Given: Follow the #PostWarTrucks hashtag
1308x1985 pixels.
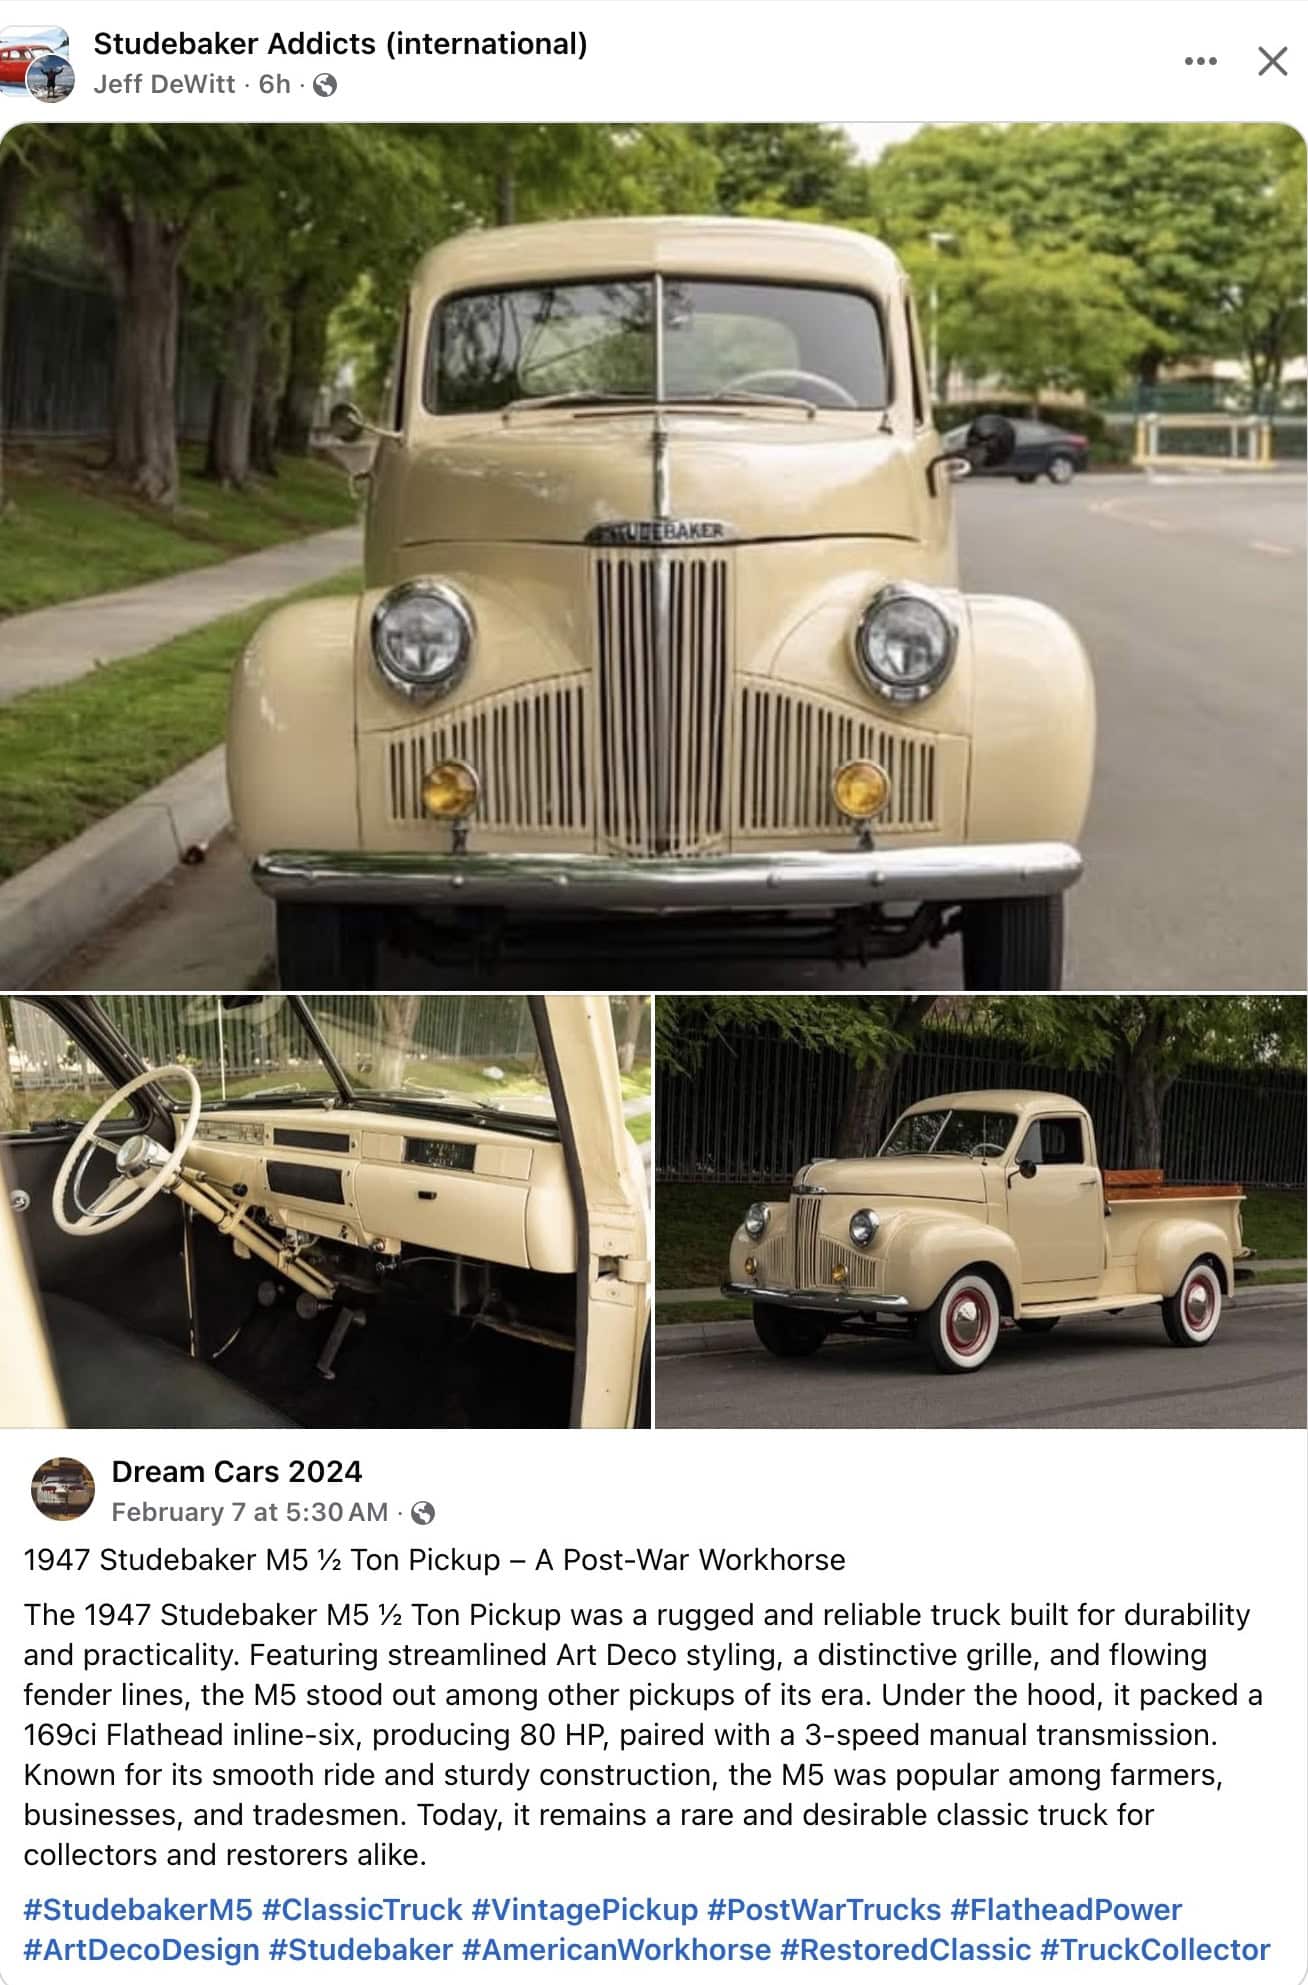Looking at the screenshot, I should click(x=824, y=1910).
